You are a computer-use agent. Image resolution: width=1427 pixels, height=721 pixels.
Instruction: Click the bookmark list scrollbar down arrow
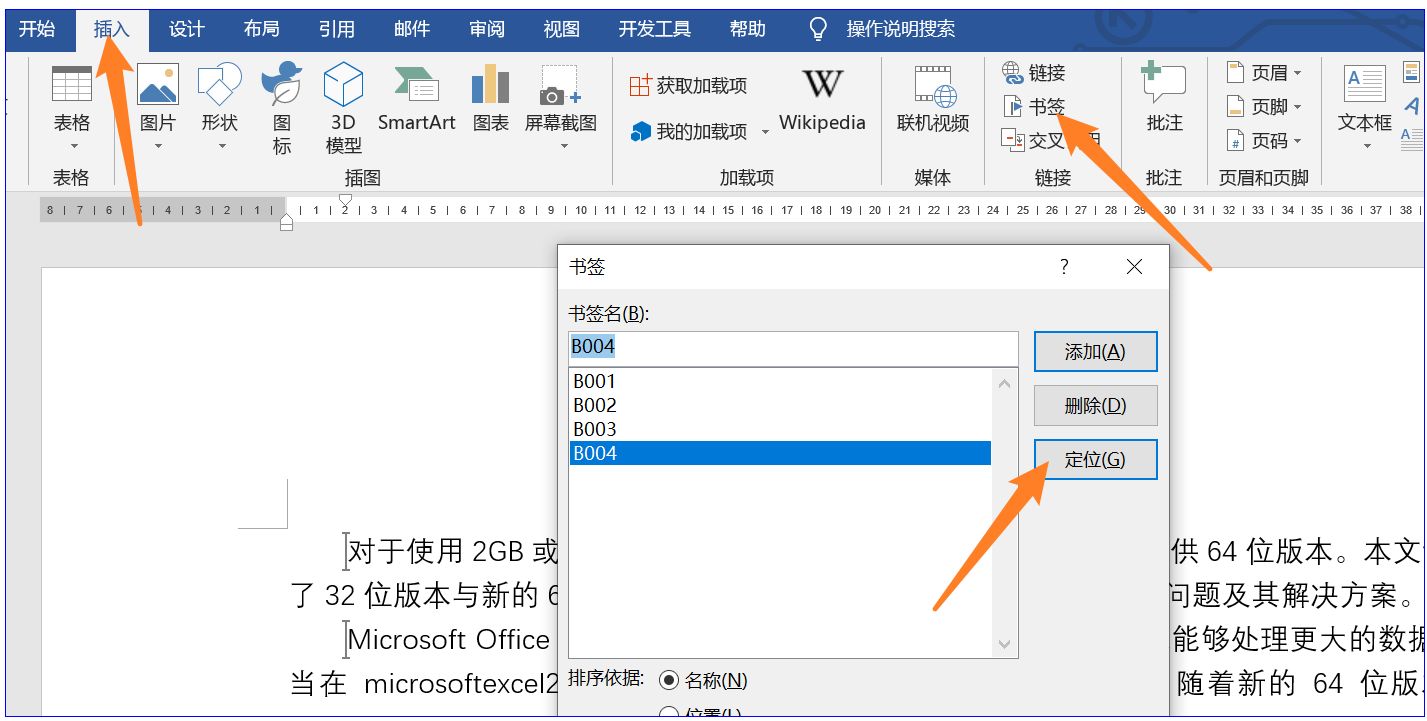pos(1005,645)
